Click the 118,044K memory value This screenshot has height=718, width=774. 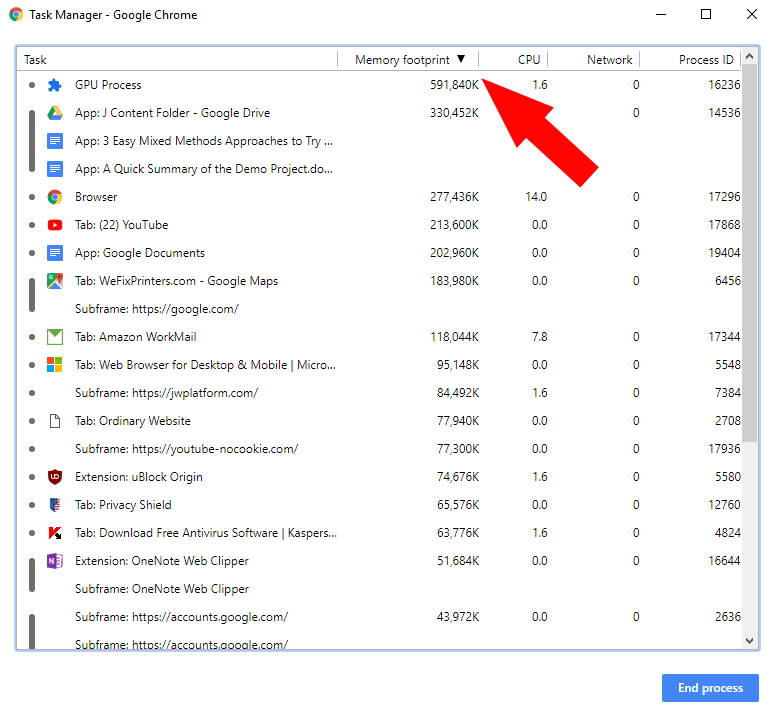pos(454,337)
